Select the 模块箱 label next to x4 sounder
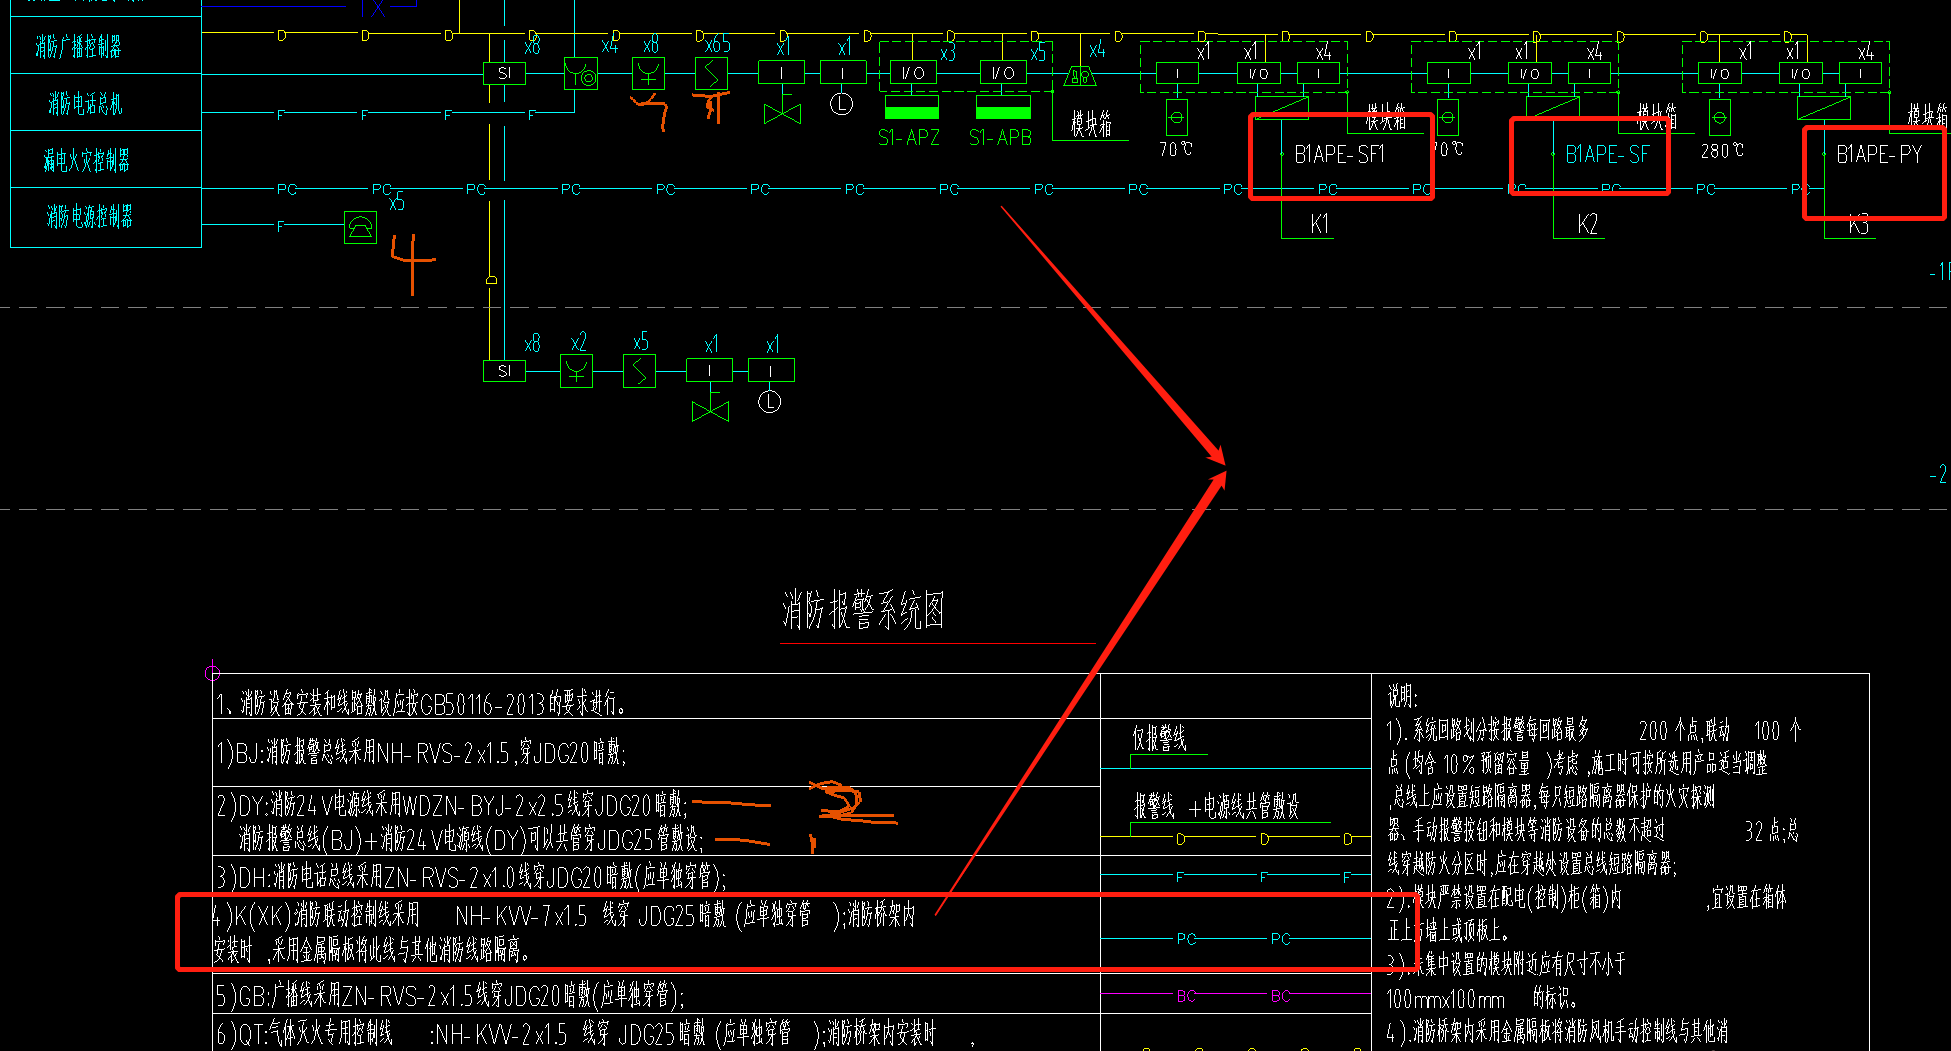1951x1051 pixels. pyautogui.click(x=1091, y=124)
